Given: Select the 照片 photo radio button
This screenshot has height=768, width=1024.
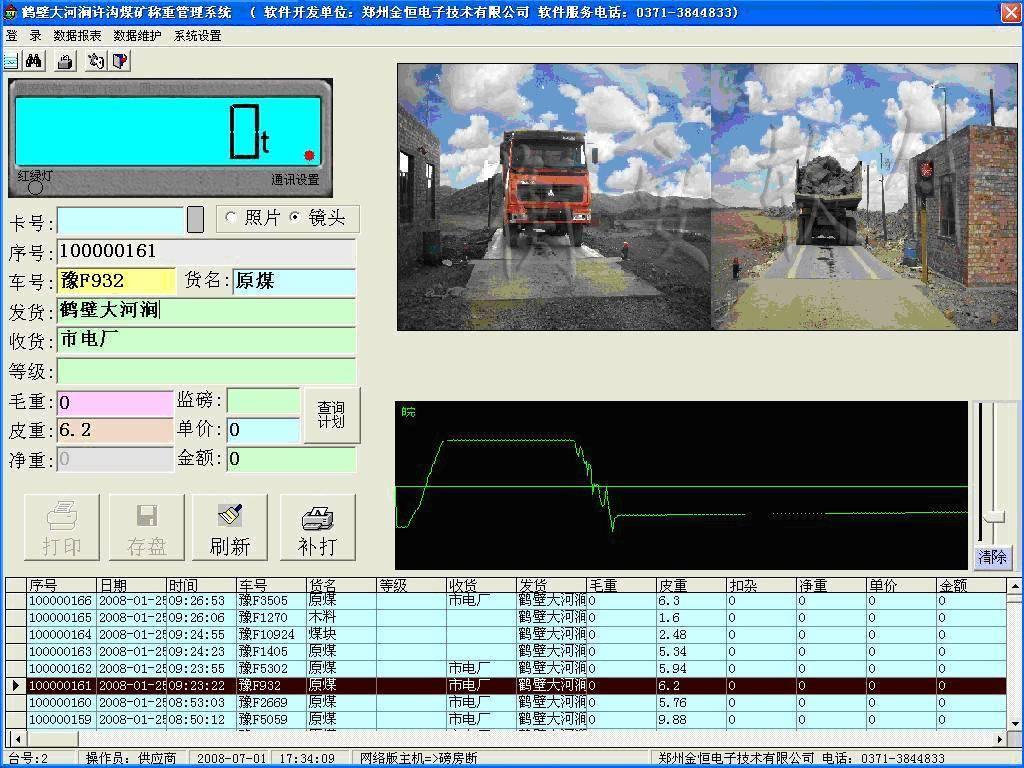Looking at the screenshot, I should click(231, 217).
